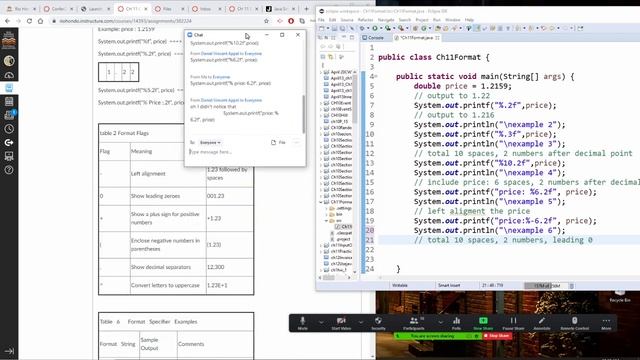Switch to the Inbox browser tab
640x360 pixels.
(206, 9)
